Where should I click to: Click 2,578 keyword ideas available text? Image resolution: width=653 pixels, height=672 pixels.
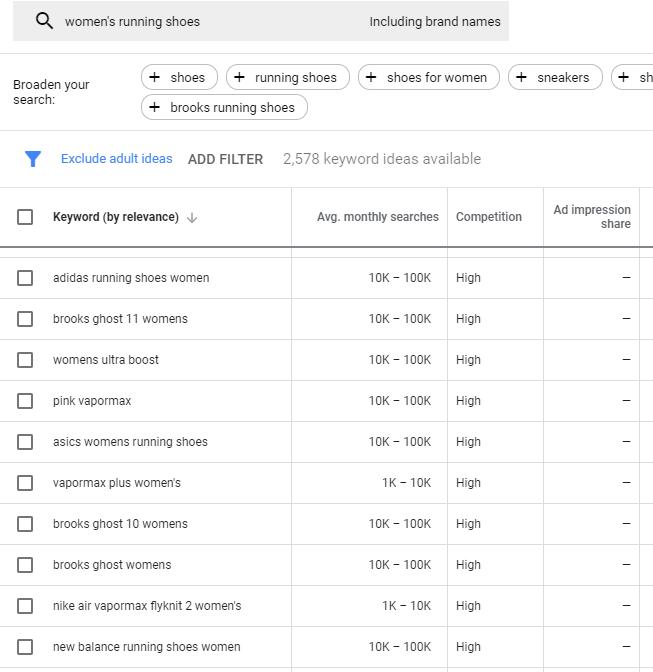(382, 159)
